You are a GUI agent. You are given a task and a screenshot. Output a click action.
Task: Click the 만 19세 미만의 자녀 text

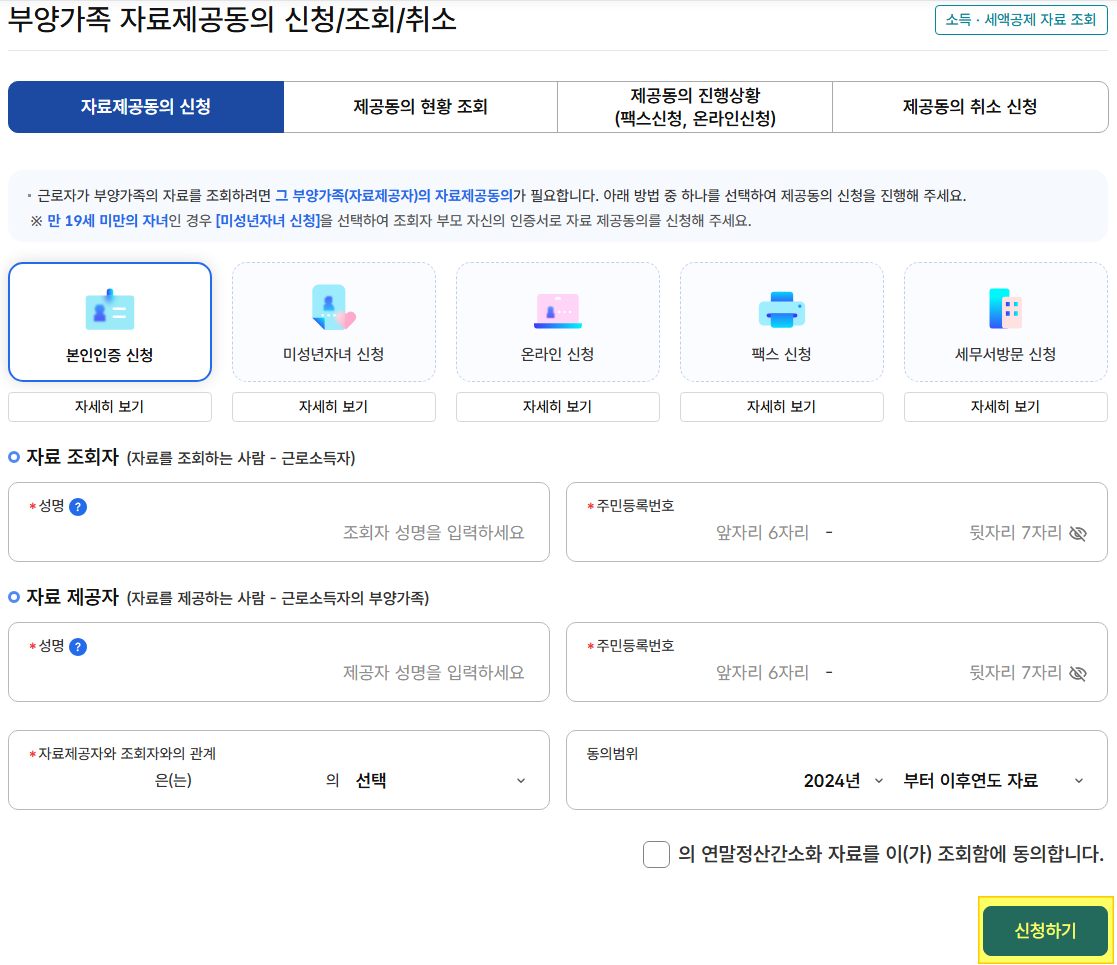pyautogui.click(x=108, y=221)
